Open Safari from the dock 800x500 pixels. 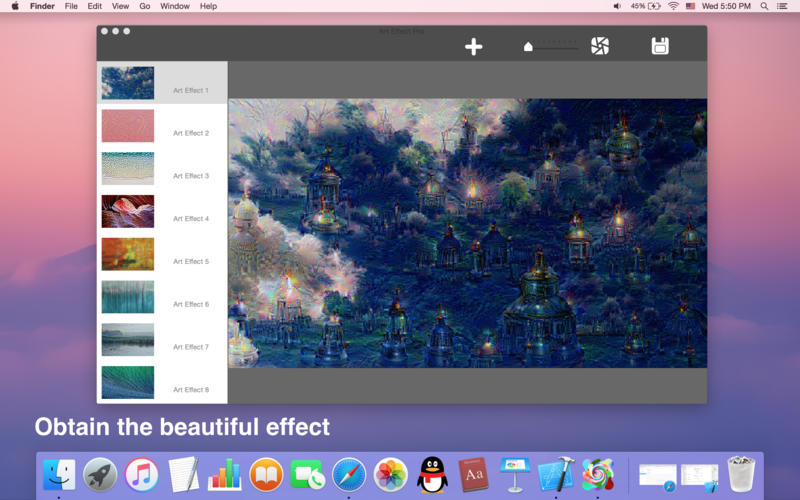pyautogui.click(x=349, y=474)
